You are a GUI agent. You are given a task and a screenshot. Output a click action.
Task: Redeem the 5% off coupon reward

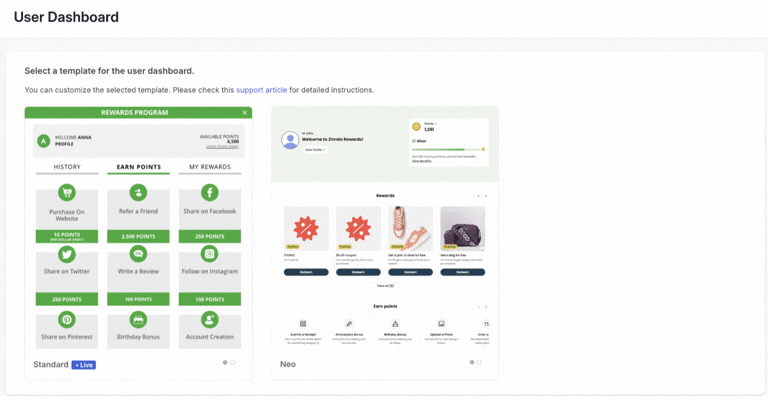[359, 272]
